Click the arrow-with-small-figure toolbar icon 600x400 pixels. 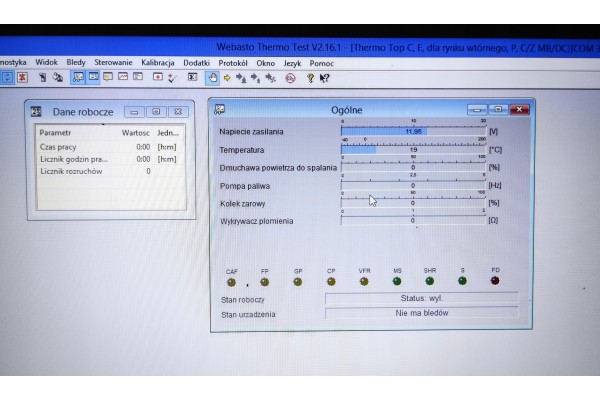(x=256, y=78)
